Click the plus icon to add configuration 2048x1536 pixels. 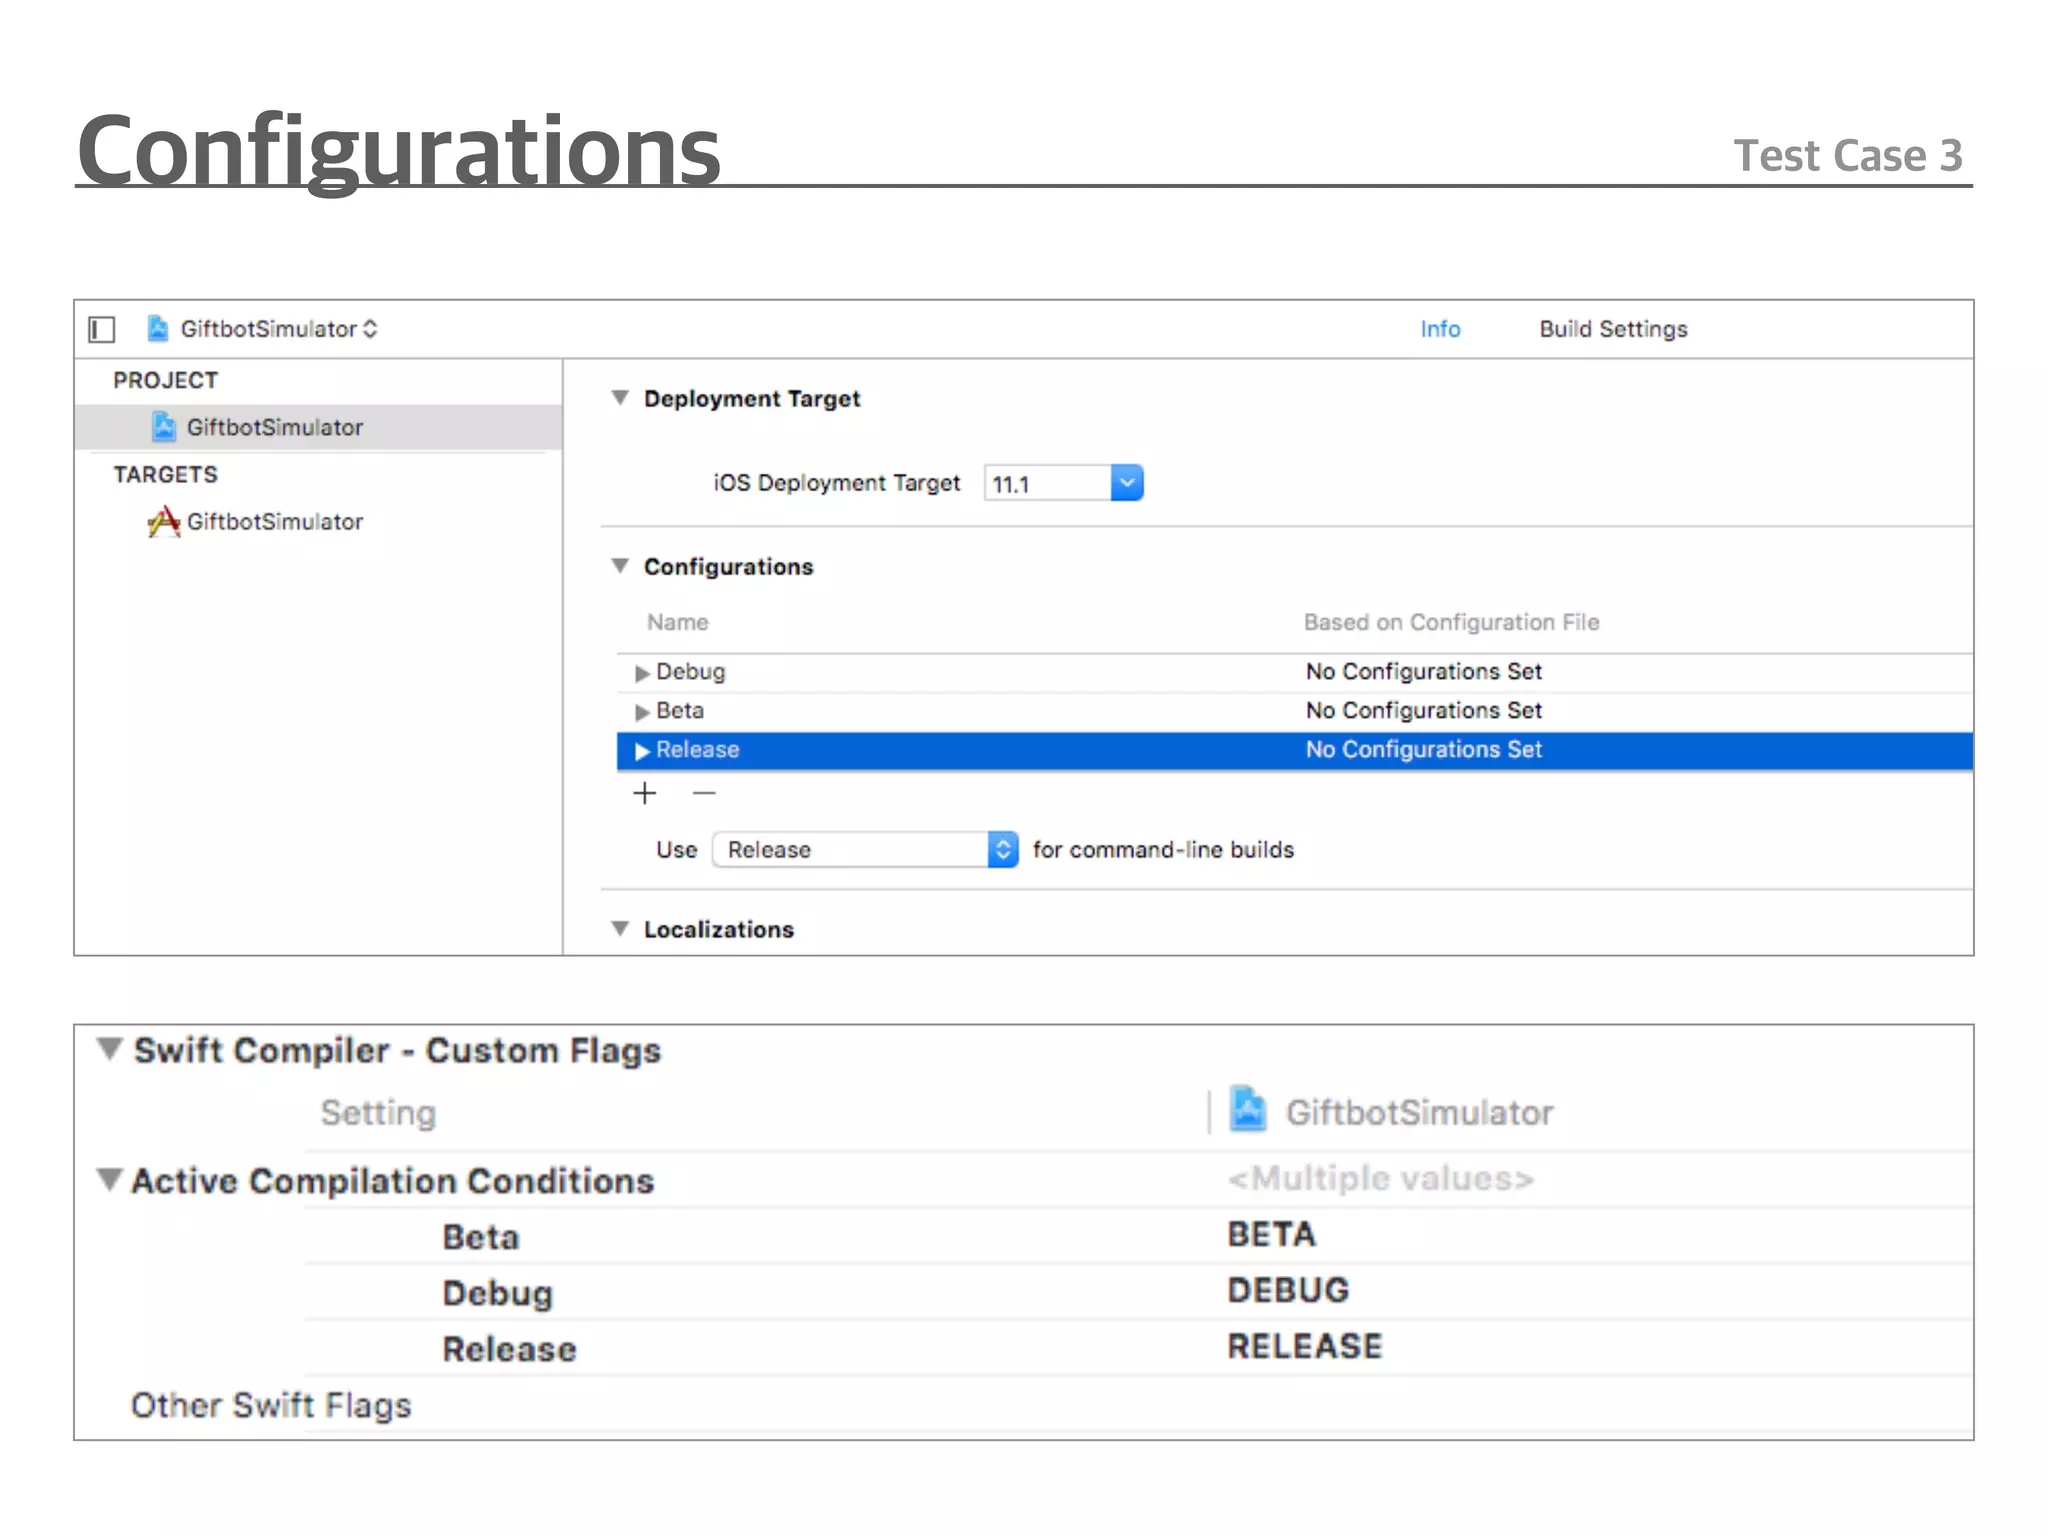click(x=645, y=794)
